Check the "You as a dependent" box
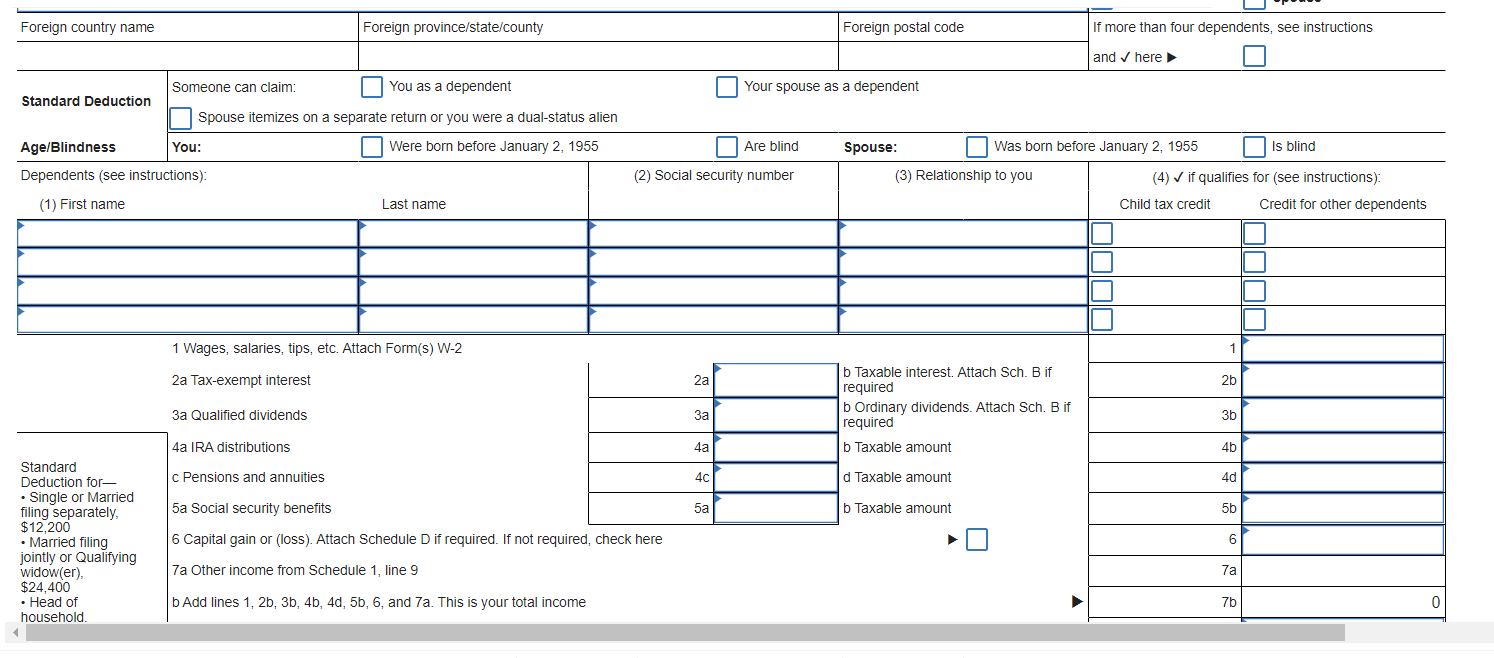Screen dimensions: 1494x658 [x=372, y=86]
